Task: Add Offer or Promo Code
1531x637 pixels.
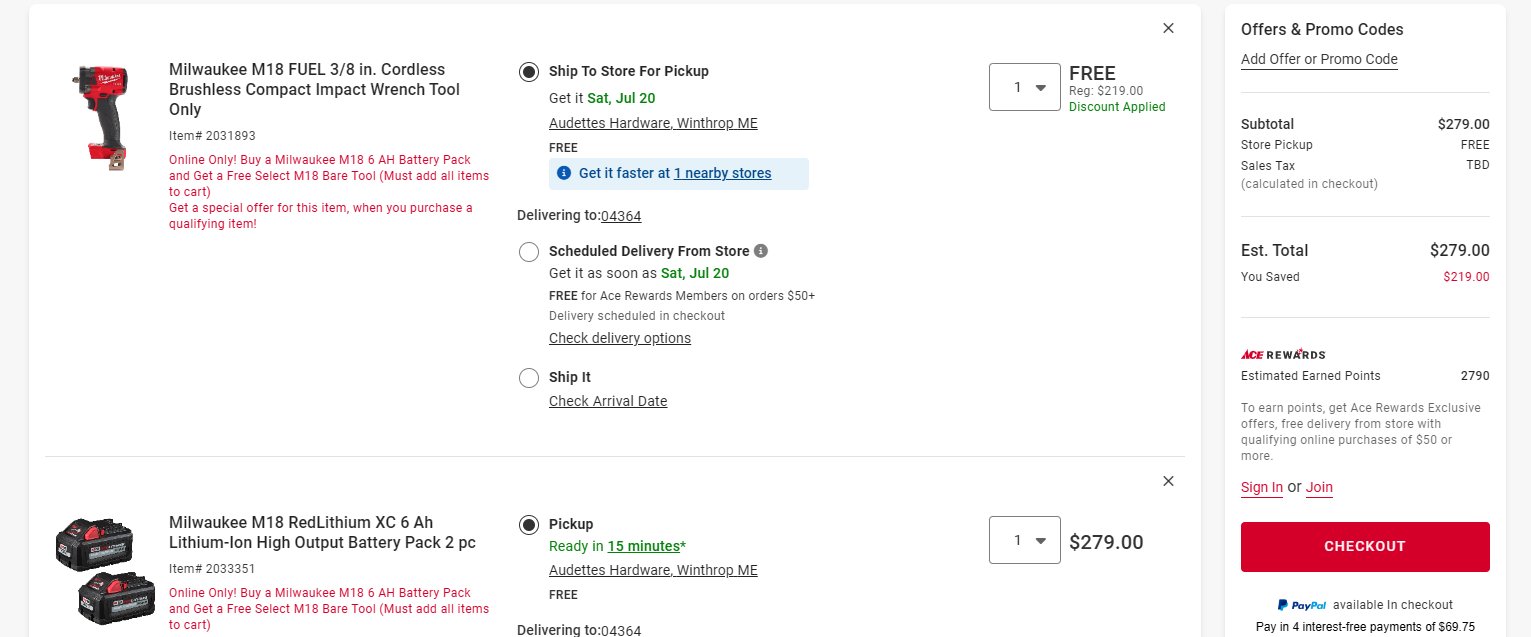Action: point(1319,59)
